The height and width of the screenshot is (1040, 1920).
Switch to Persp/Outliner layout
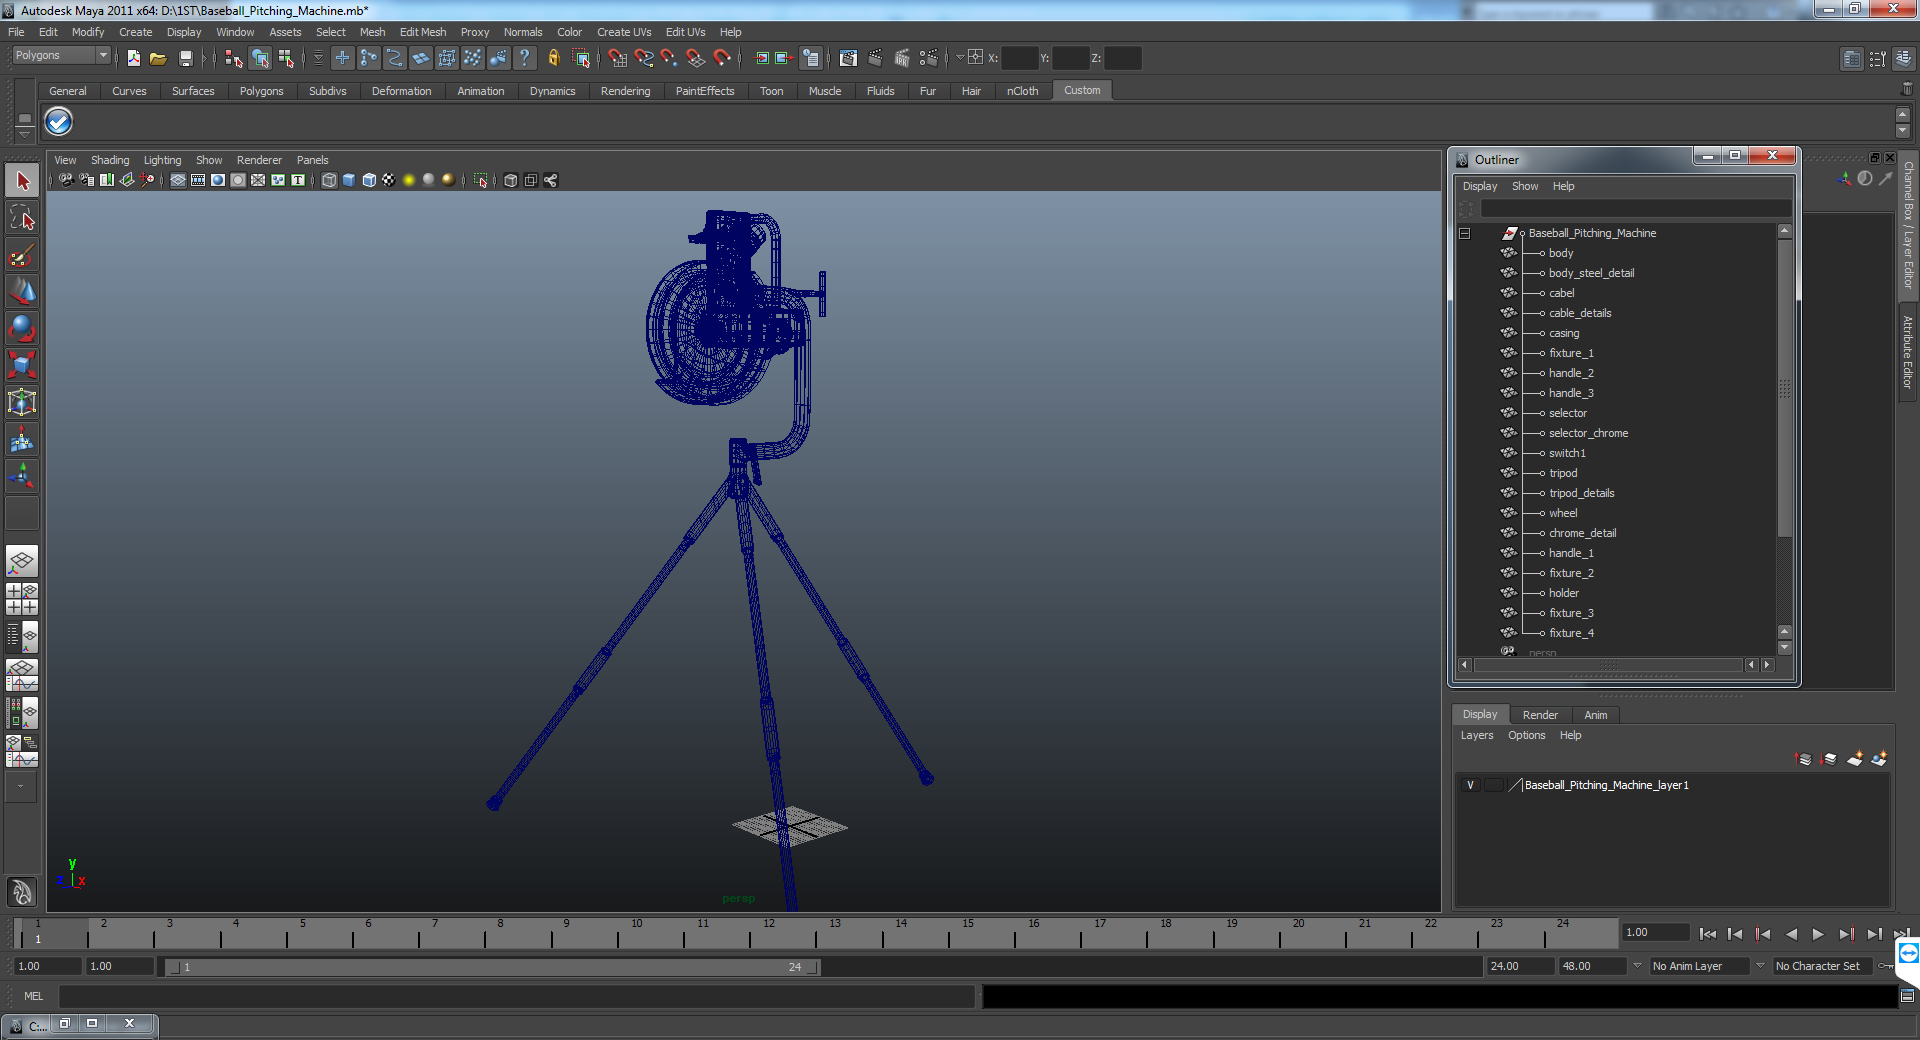[x=22, y=637]
